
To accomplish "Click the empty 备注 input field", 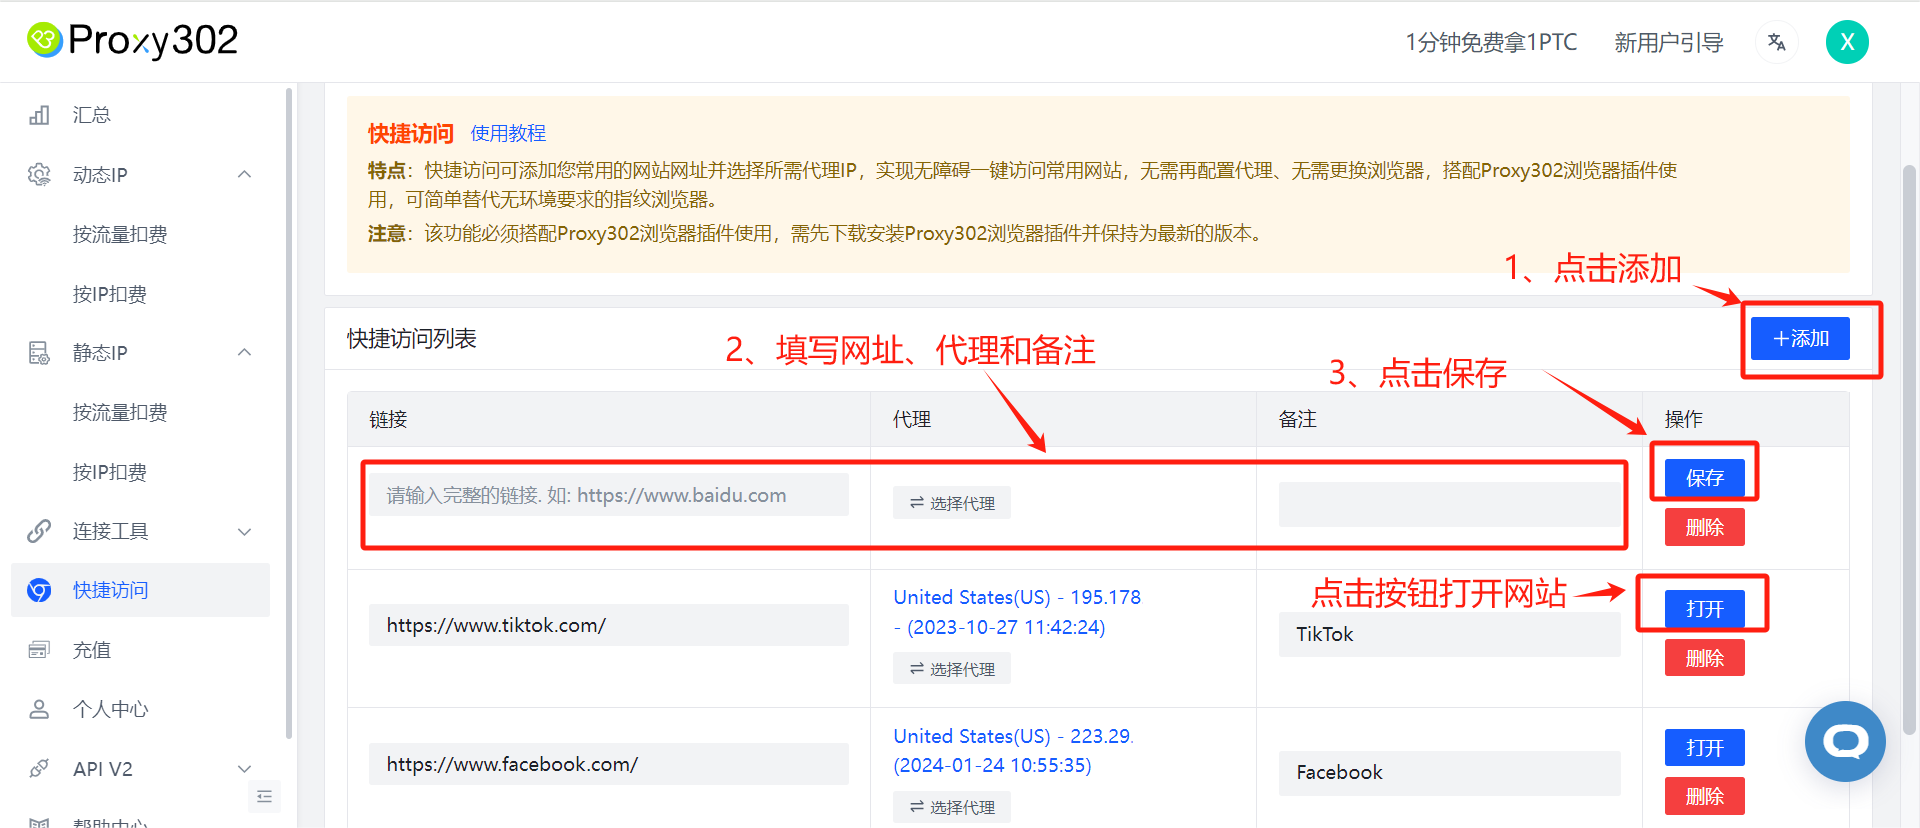I will point(1449,504).
